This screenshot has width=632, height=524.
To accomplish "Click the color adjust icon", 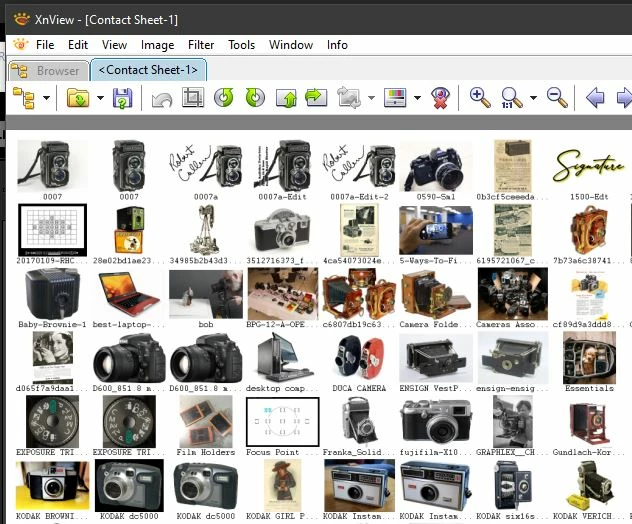I will (395, 98).
